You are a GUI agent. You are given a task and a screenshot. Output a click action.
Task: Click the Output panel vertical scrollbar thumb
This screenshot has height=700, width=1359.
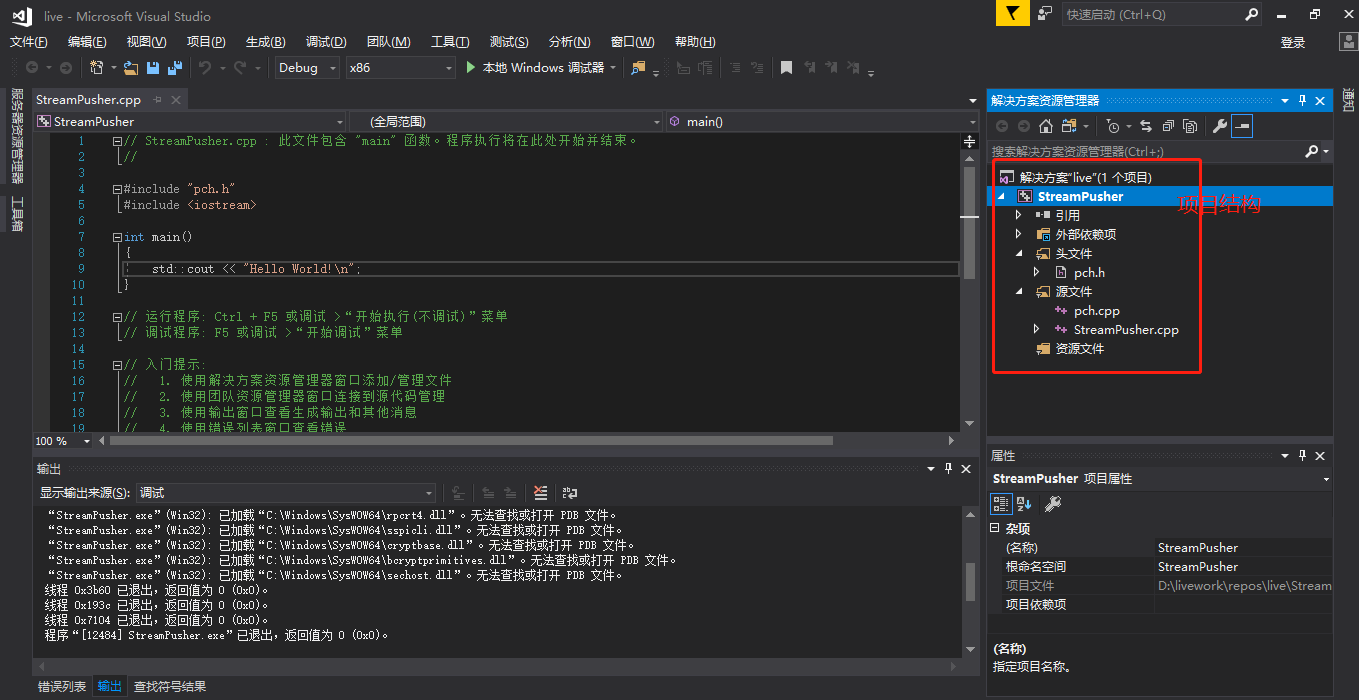(970, 582)
